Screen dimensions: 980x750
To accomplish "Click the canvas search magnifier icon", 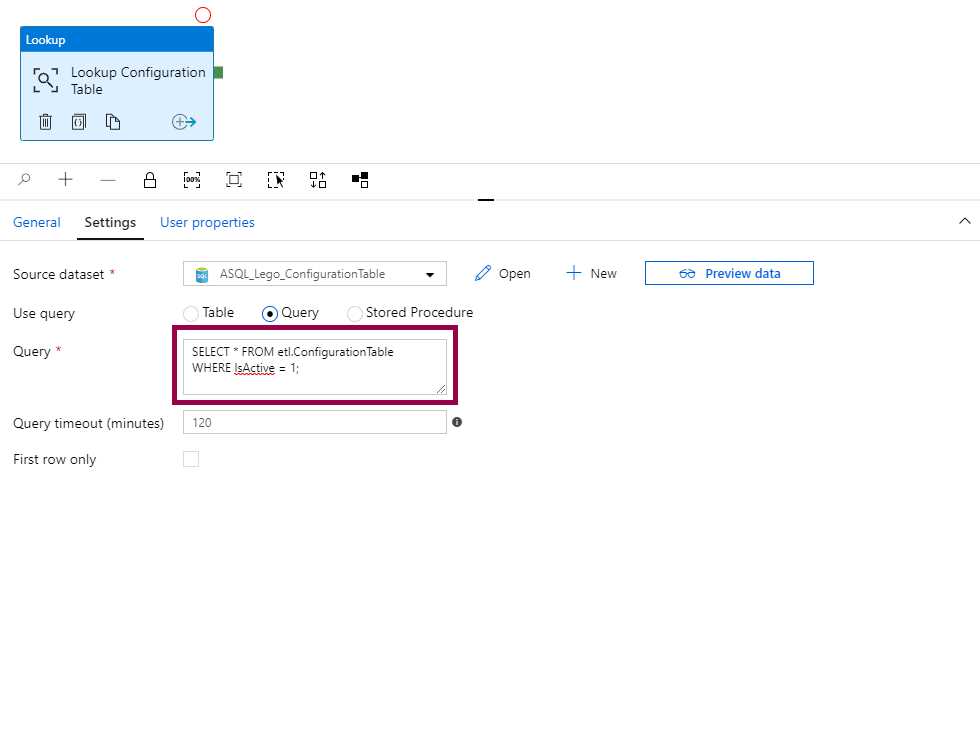I will 25,180.
